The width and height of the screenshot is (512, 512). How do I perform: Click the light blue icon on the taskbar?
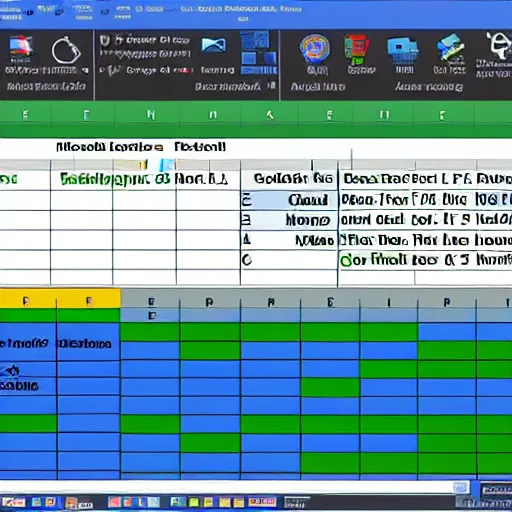153,502
